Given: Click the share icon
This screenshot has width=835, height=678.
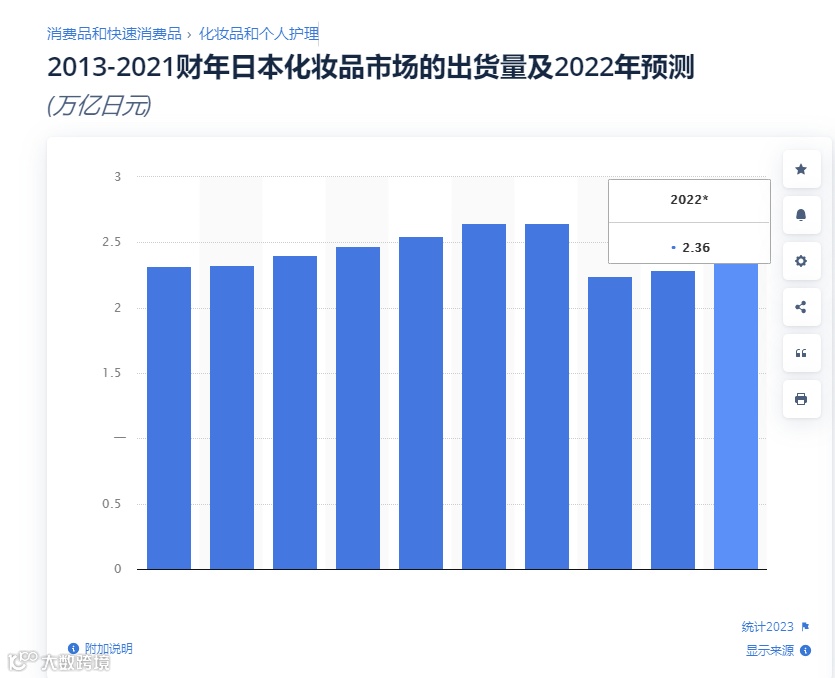Looking at the screenshot, I should (801, 307).
